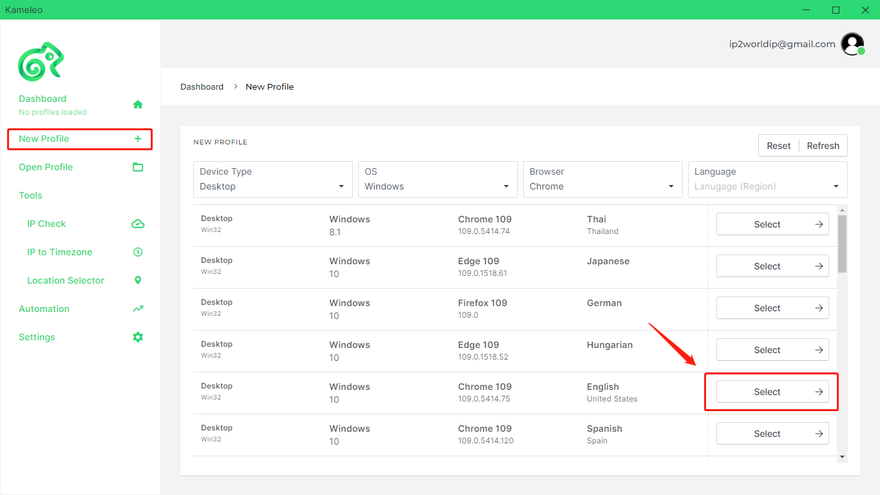Click the Location Selector pin icon

pyautogui.click(x=138, y=280)
